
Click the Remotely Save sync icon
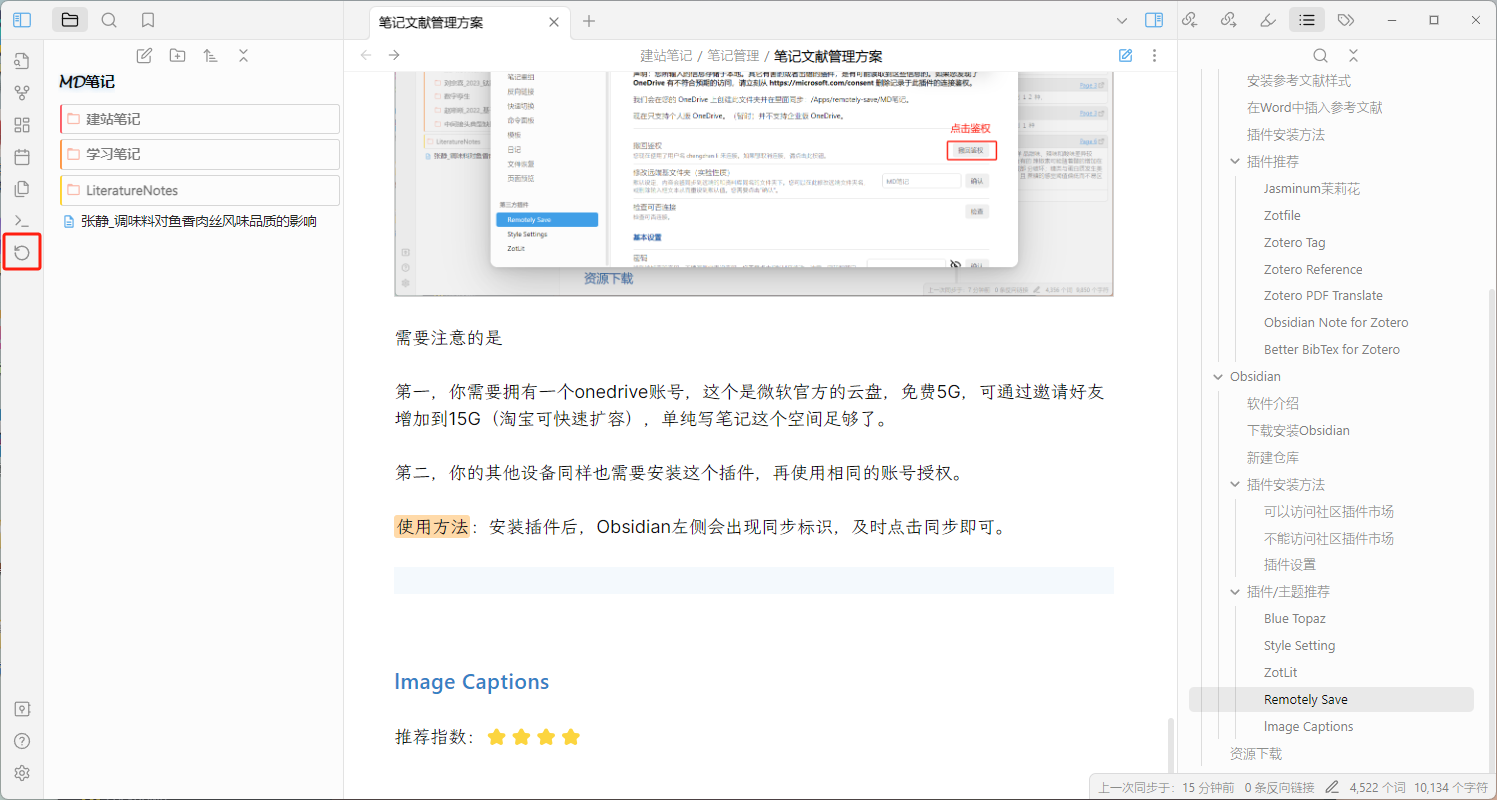[x=22, y=253]
